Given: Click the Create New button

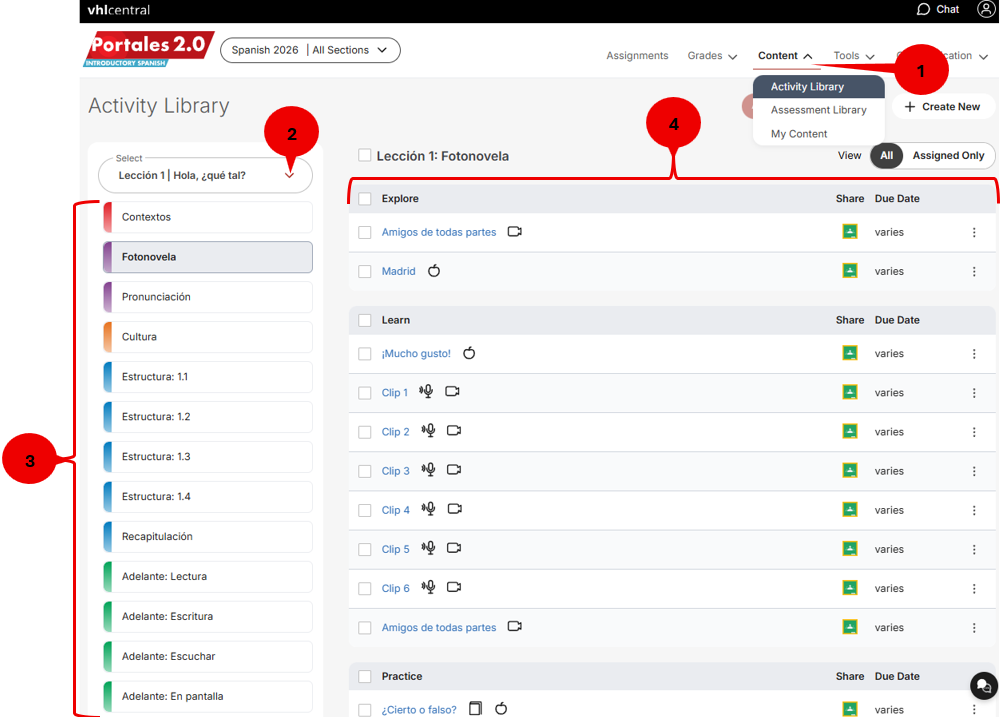Looking at the screenshot, I should (943, 107).
